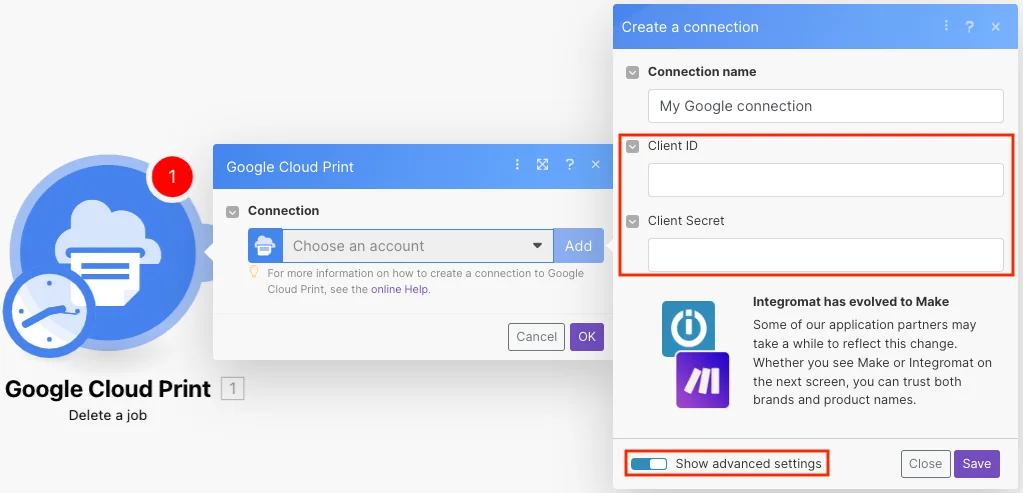The height and width of the screenshot is (493, 1023).
Task: Click the Show advanced settings label
Action: [x=748, y=464]
